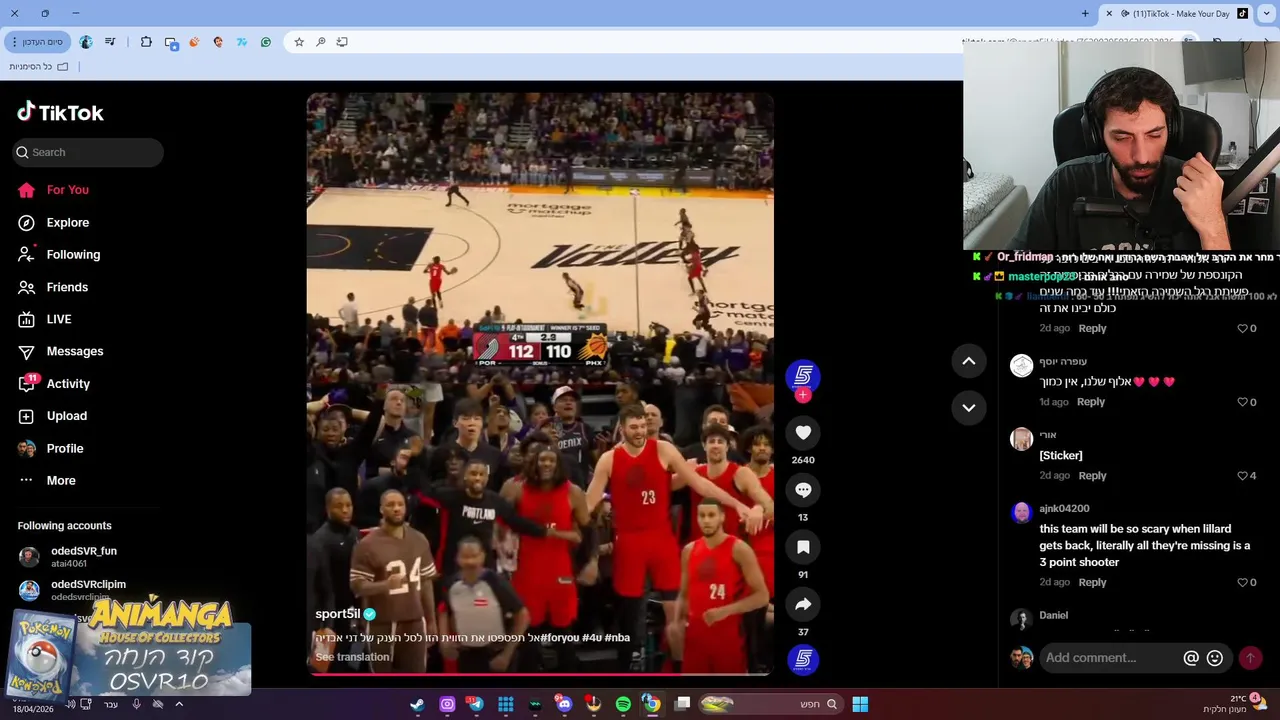The image size is (1280, 720).
Task: Open Activity notifications
Action: click(68, 383)
